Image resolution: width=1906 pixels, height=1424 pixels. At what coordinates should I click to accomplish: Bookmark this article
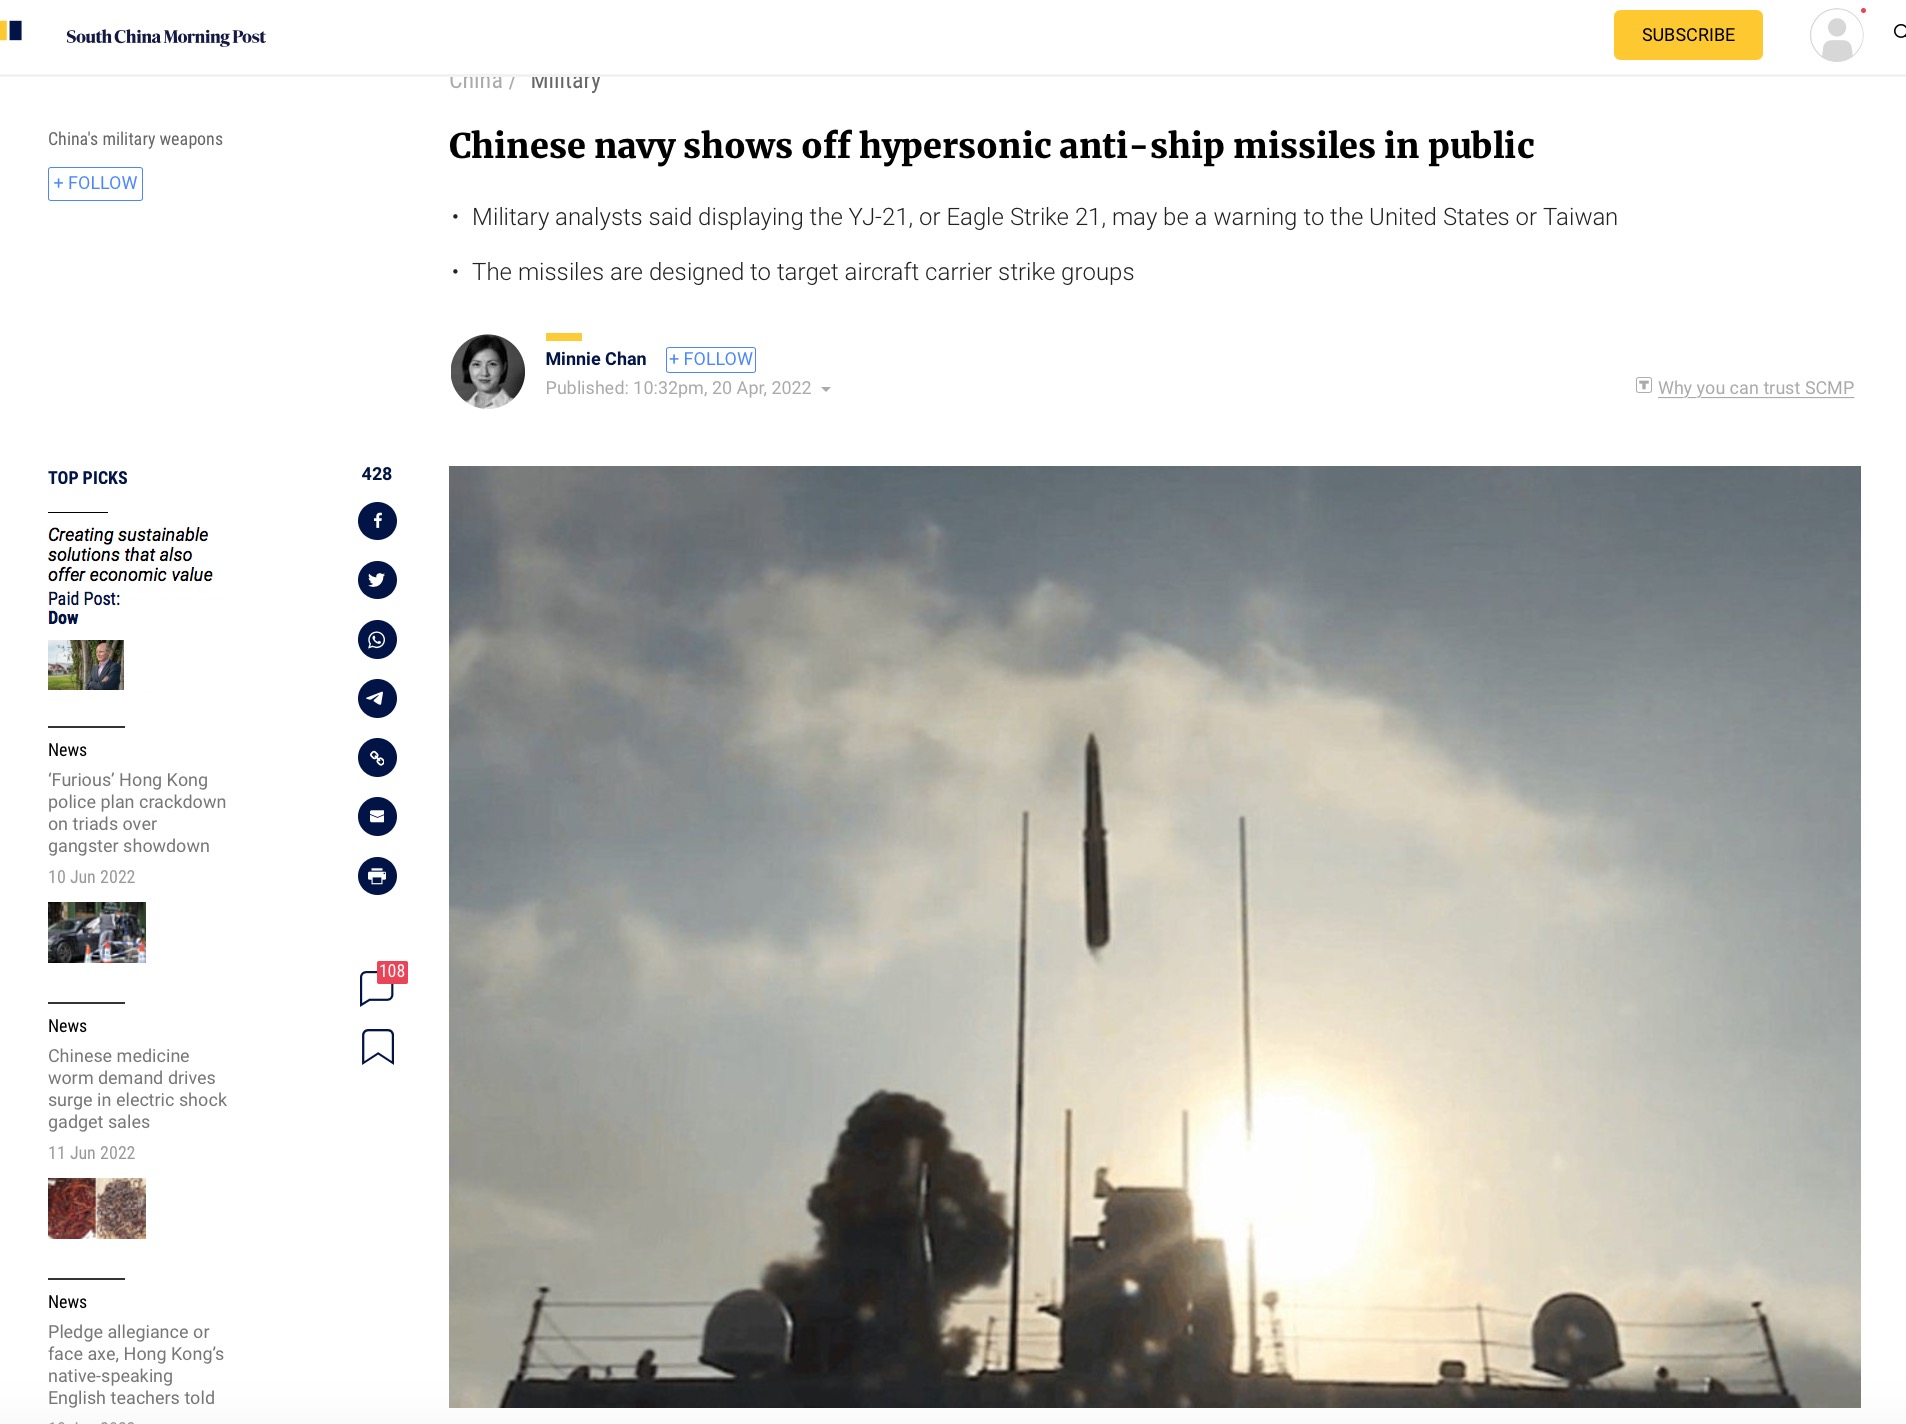coord(378,1047)
